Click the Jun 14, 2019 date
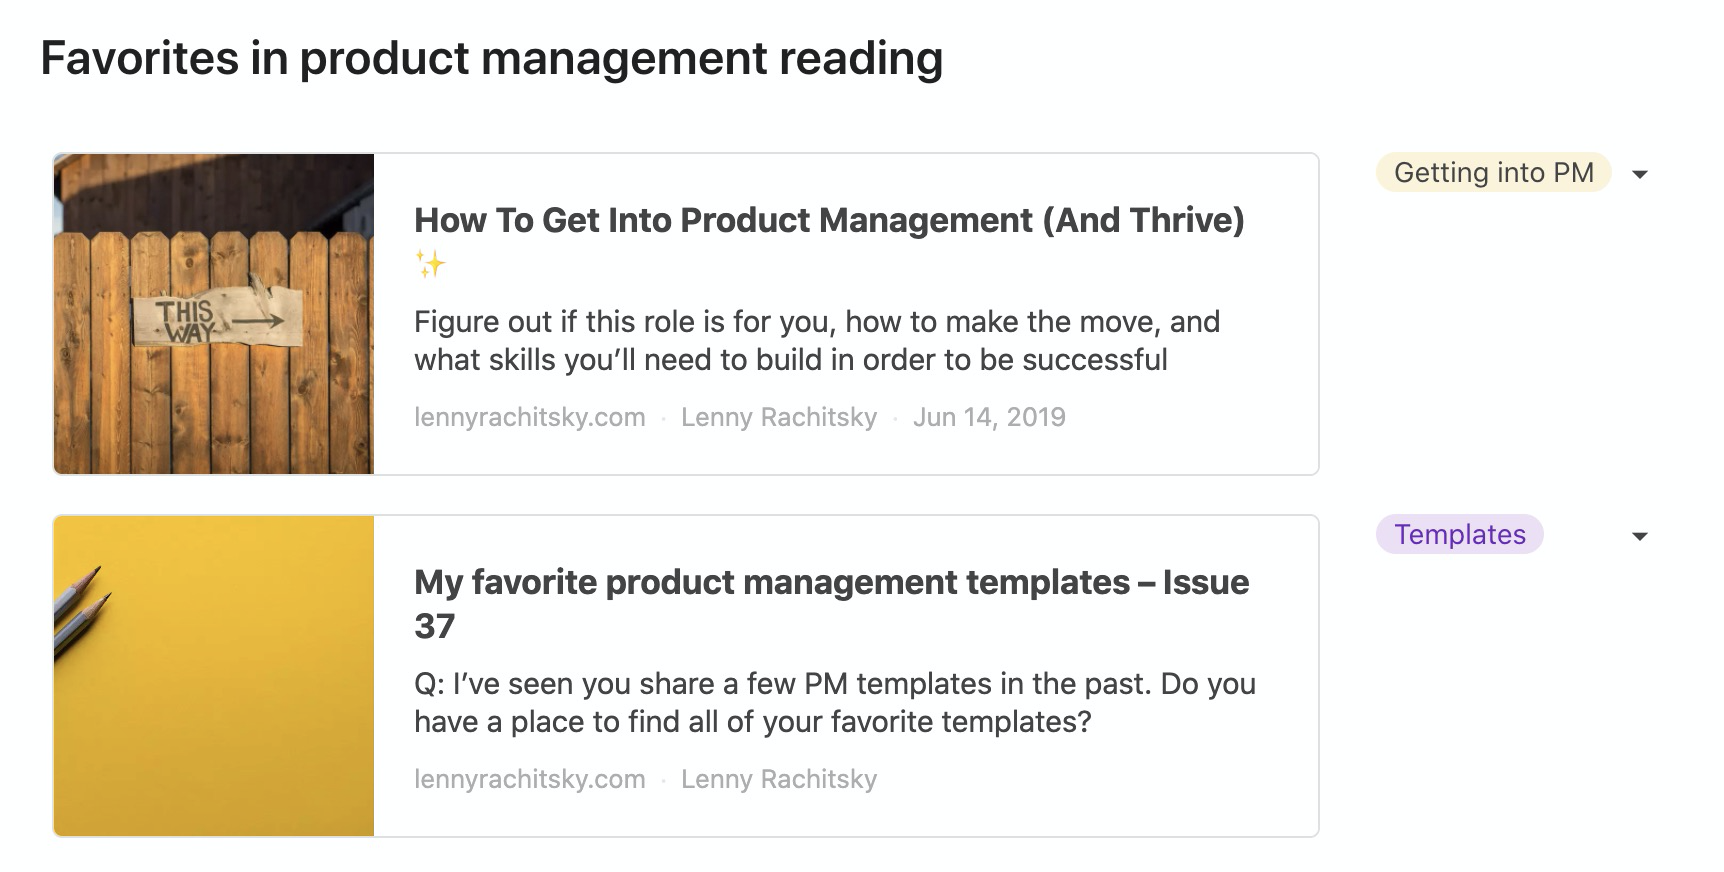The image size is (1724, 872). coord(989,418)
